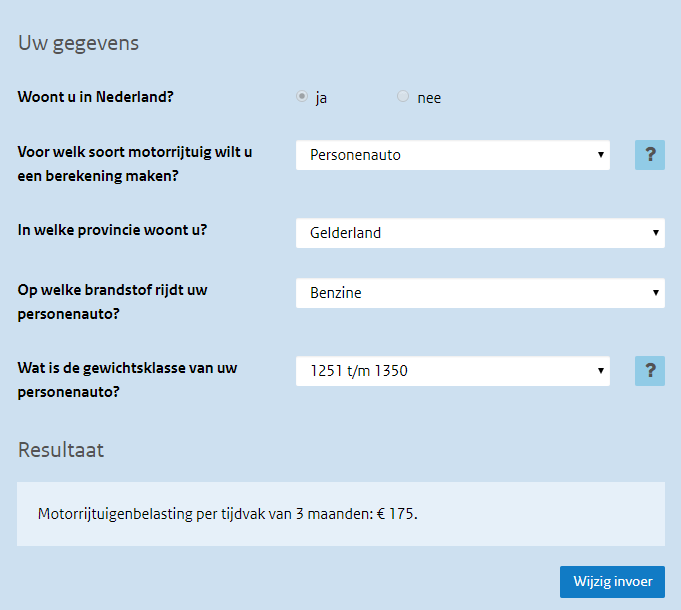Click the motorrijtuig type question label
This screenshot has height=610, width=681.
pos(134,164)
